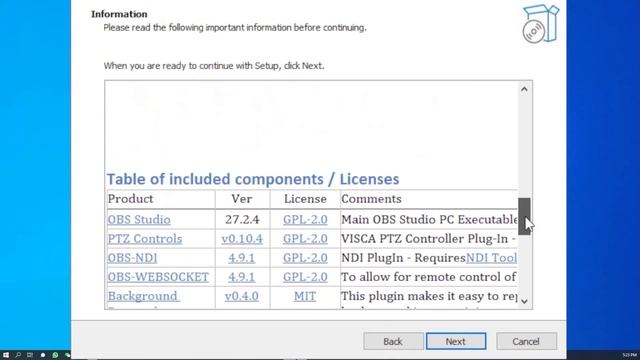Screen dimensions: 640x360
Task: Cancel the setup wizard
Action: tap(526, 341)
